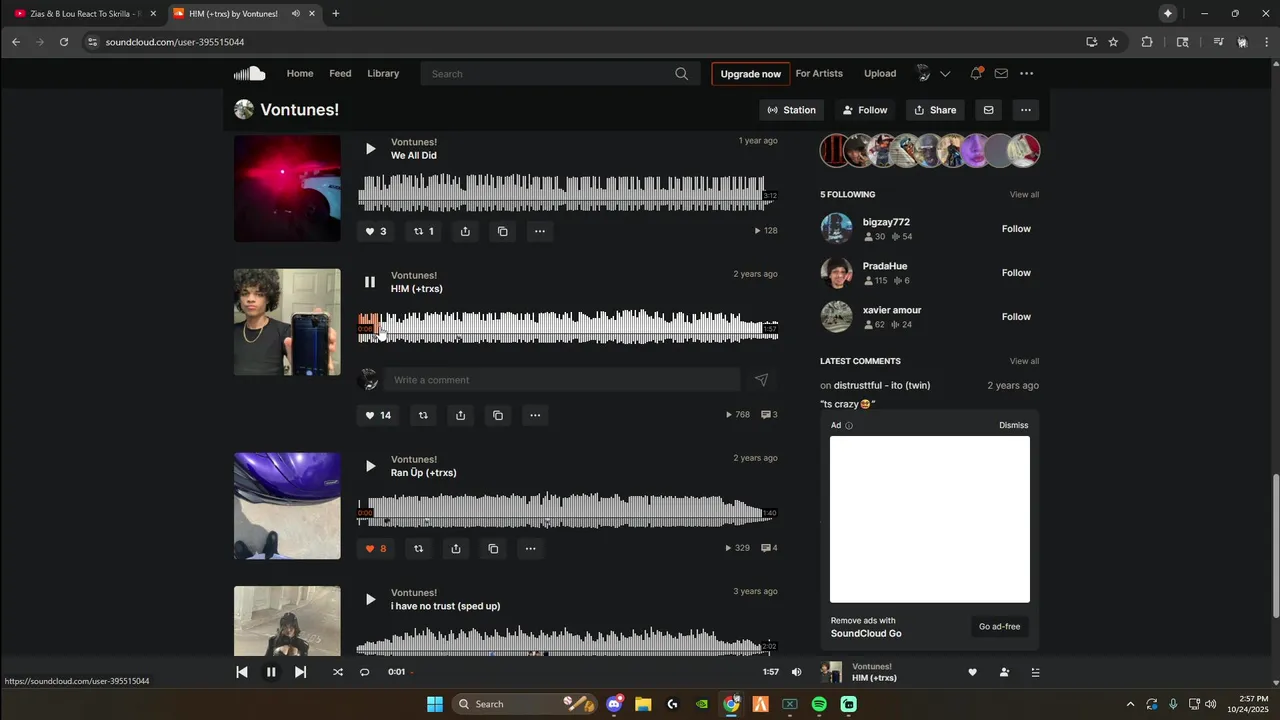
Task: Open header more options ellipsis
Action: [1026, 74]
